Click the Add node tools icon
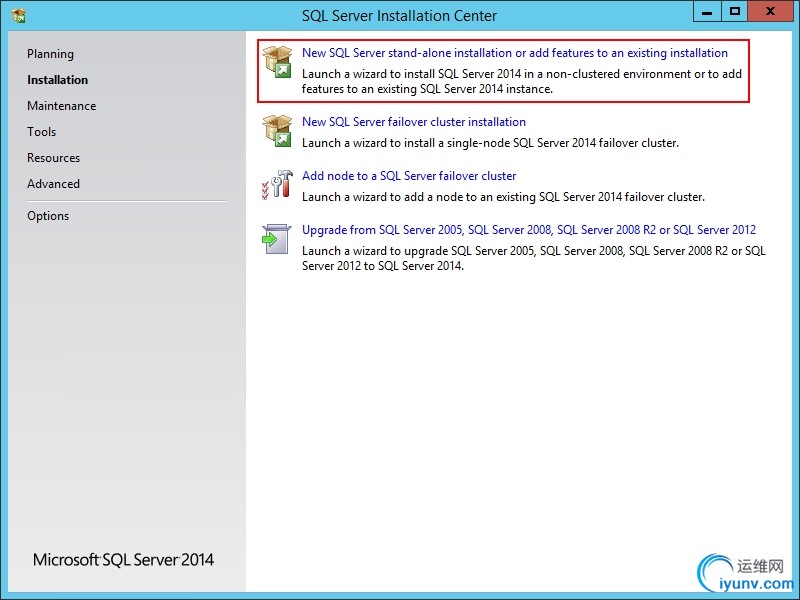 pos(277,185)
